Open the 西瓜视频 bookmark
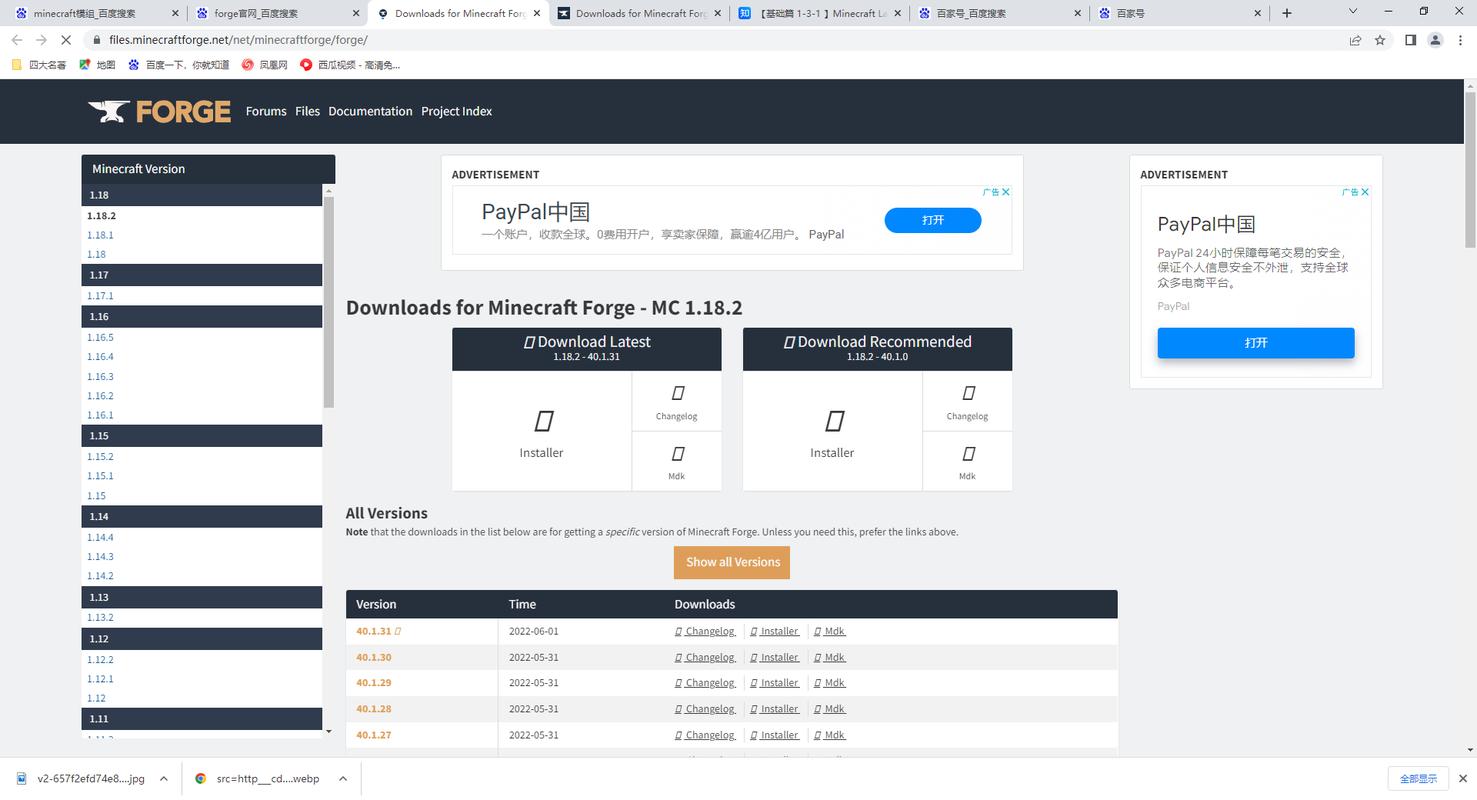The image size is (1477, 800). (351, 65)
